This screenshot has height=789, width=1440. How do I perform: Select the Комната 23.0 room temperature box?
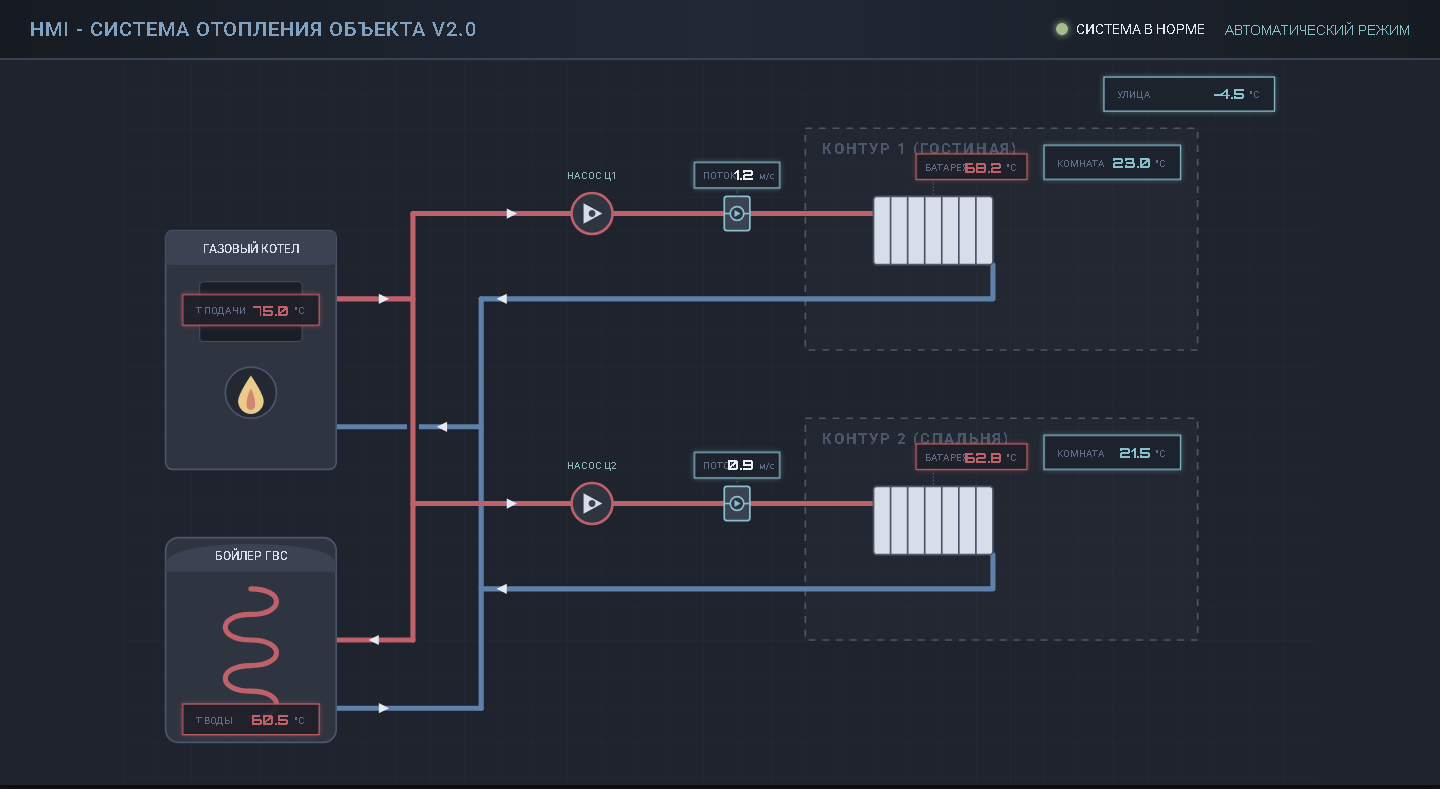(x=1111, y=163)
